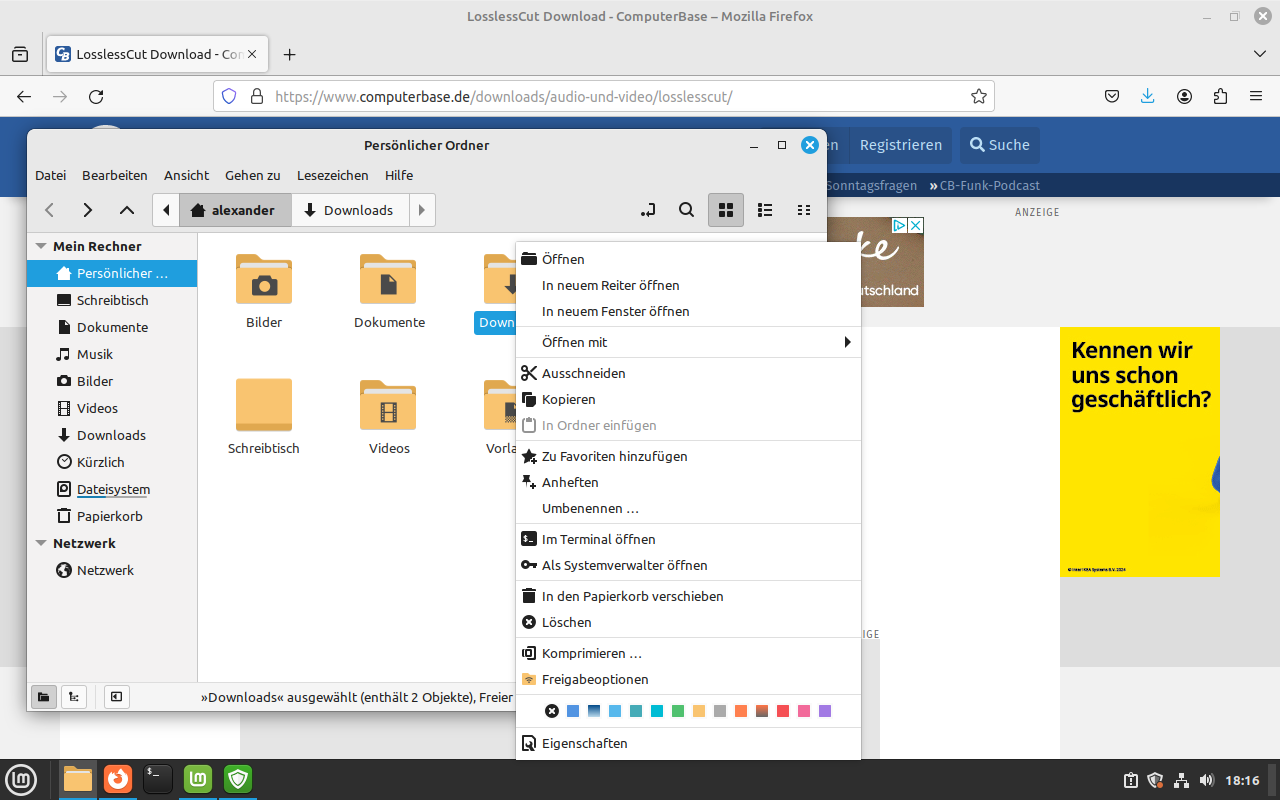Click Kopieren in the context menu

pyautogui.click(x=688, y=399)
